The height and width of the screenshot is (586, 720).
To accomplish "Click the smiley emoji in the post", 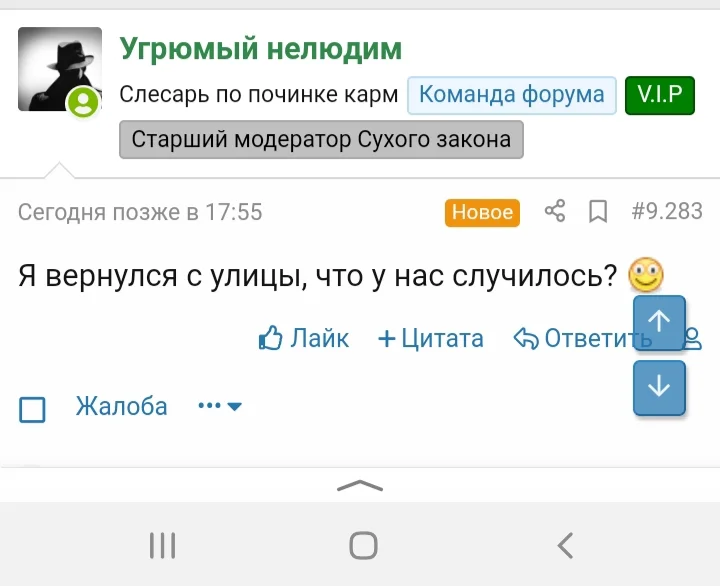I will point(646,275).
